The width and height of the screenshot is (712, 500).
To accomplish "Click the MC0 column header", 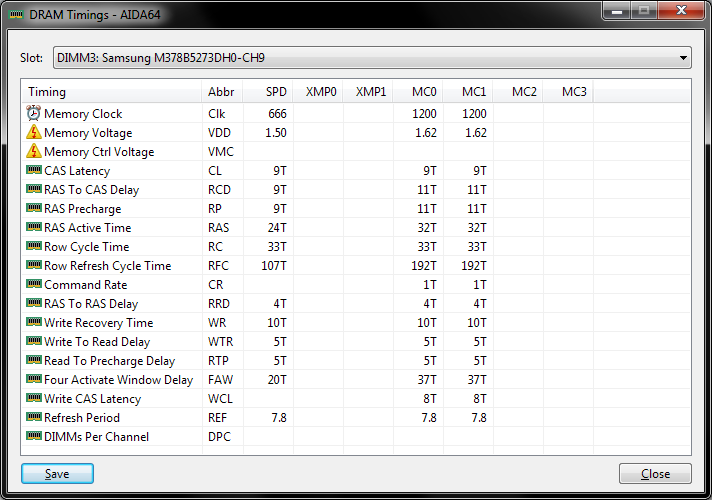I will (418, 92).
